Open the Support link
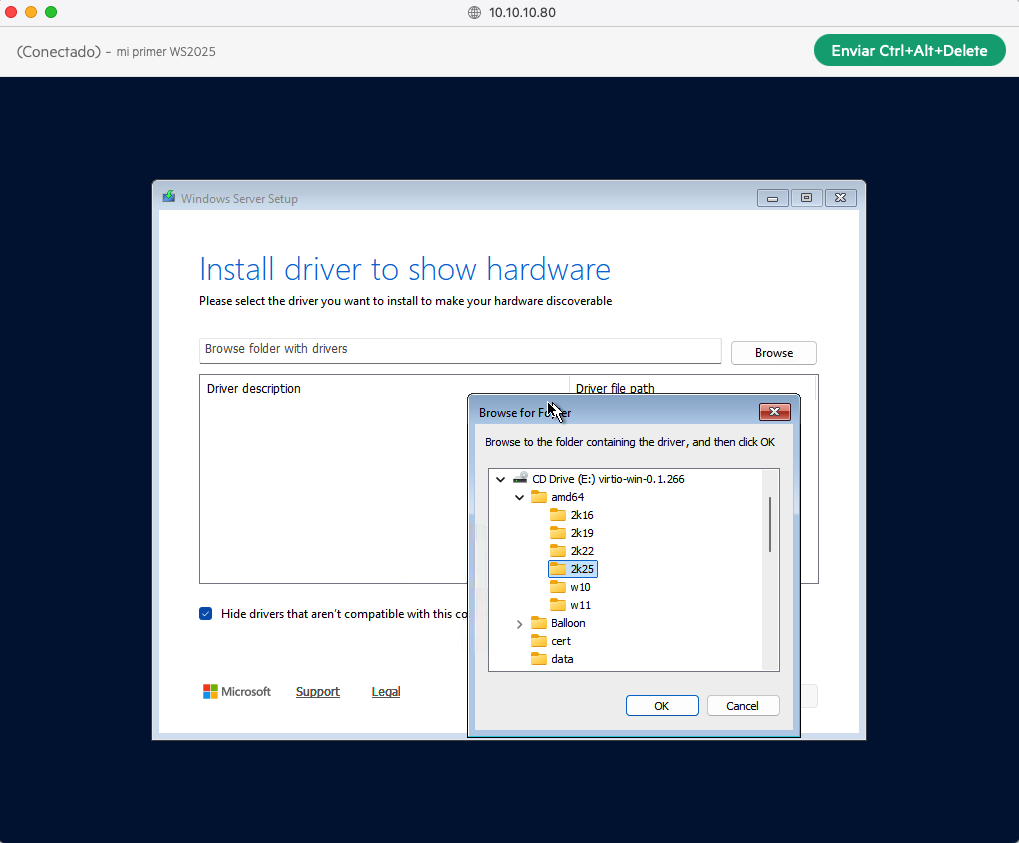1019x843 pixels. (x=317, y=691)
